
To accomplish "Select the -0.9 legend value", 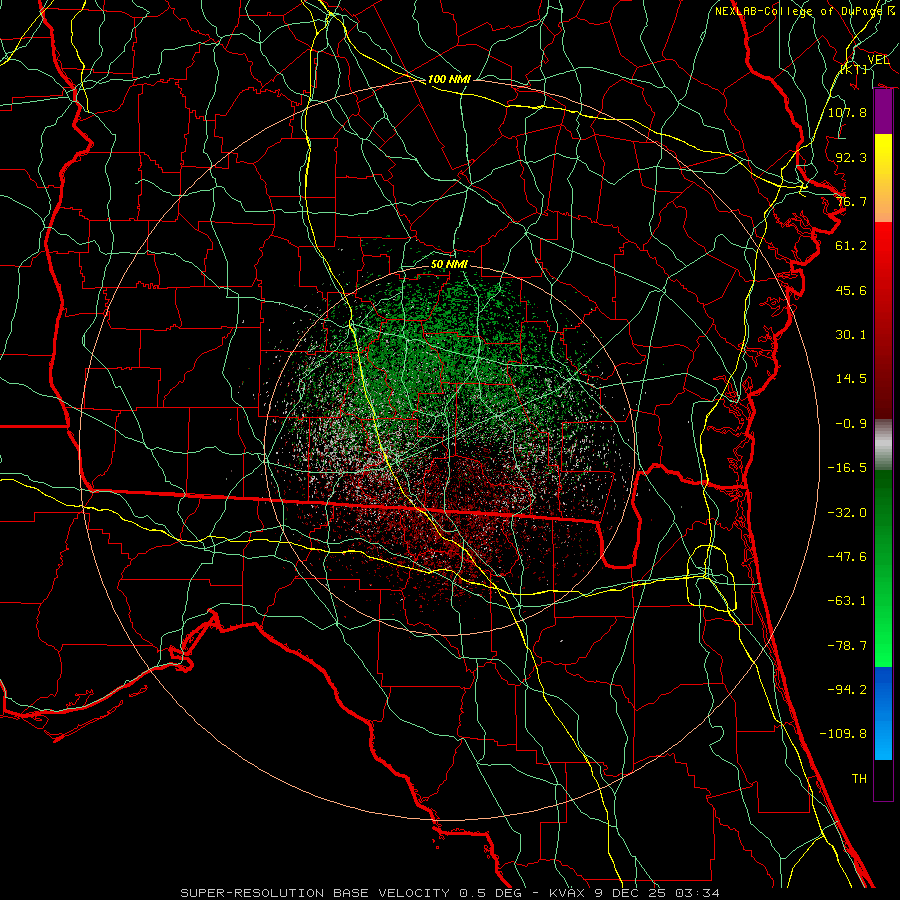I will click(851, 424).
